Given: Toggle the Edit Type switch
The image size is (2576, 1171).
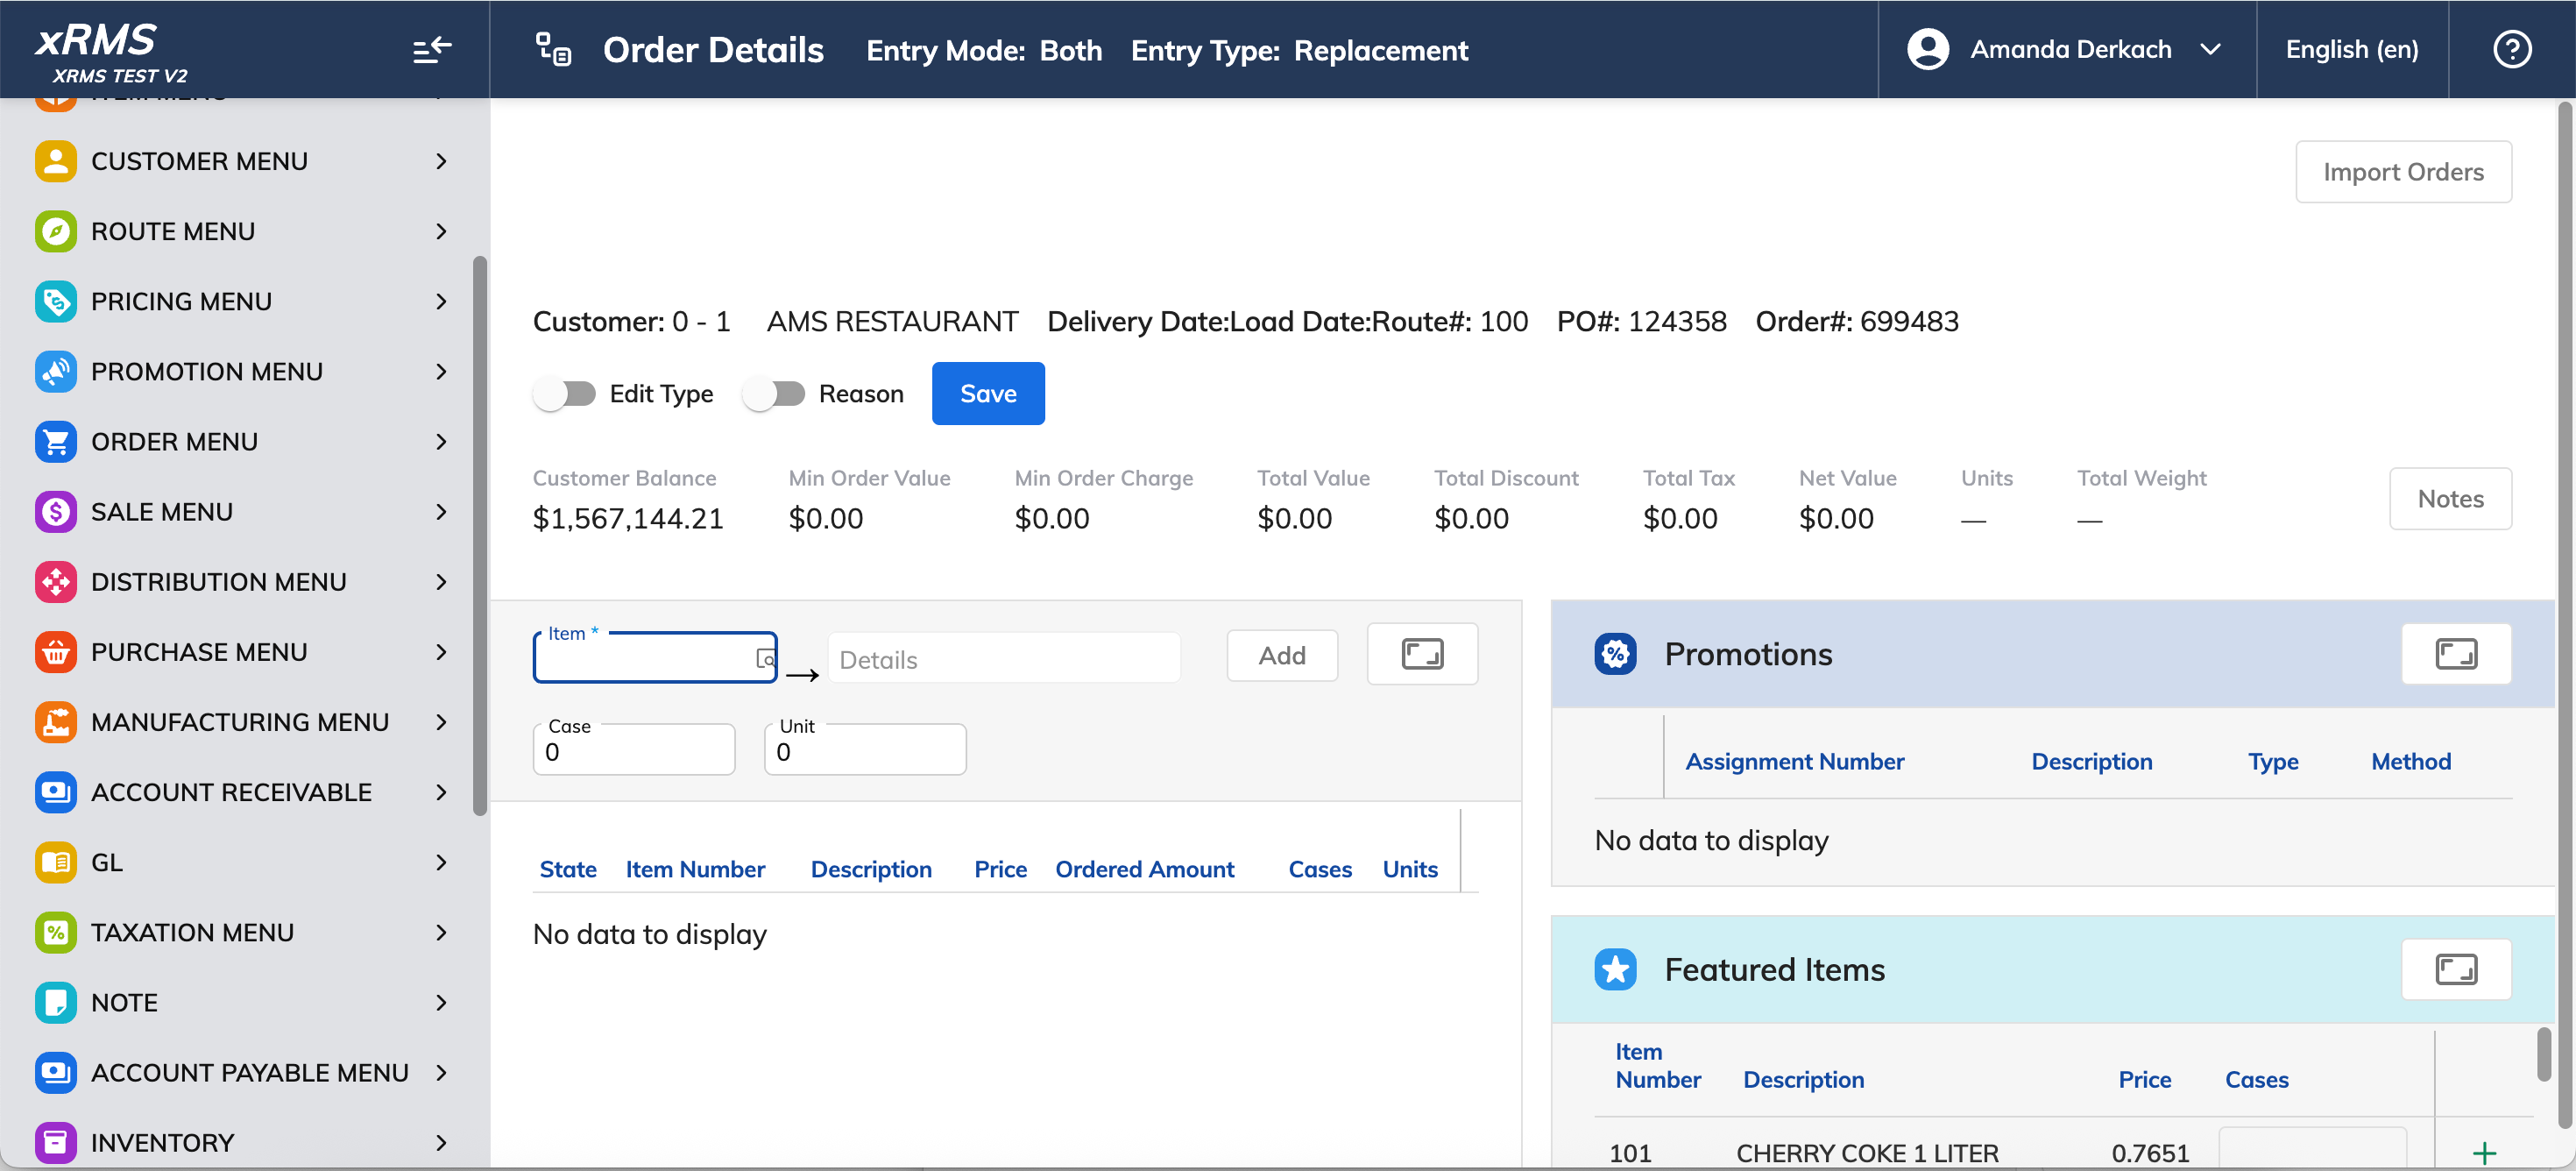Looking at the screenshot, I should pyautogui.click(x=564, y=394).
